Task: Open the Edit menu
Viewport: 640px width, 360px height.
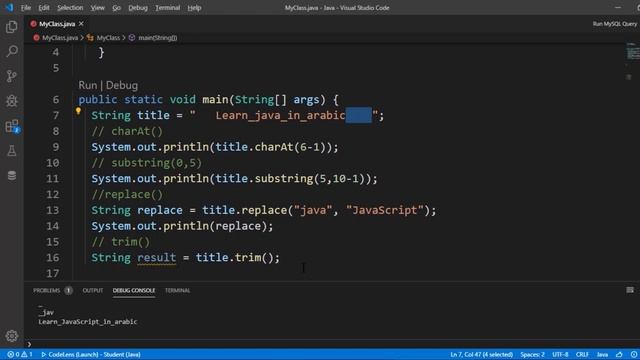Action: click(x=44, y=7)
